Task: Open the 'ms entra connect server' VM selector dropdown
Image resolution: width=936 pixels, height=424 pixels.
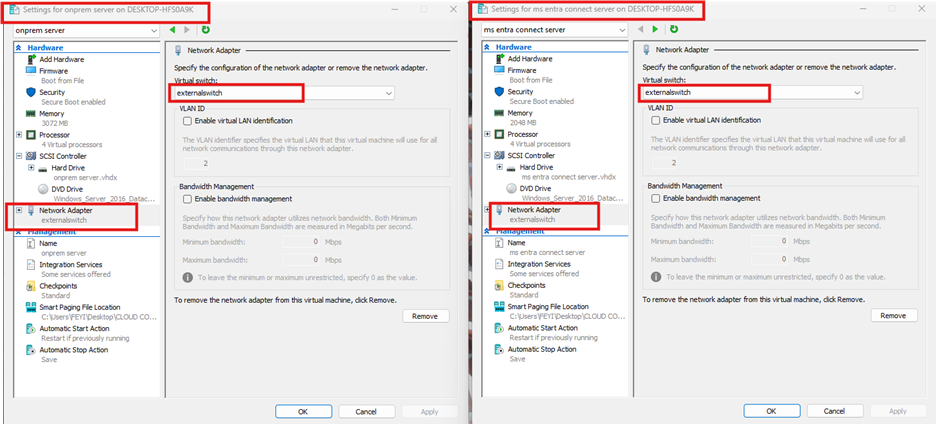Action: coord(622,30)
